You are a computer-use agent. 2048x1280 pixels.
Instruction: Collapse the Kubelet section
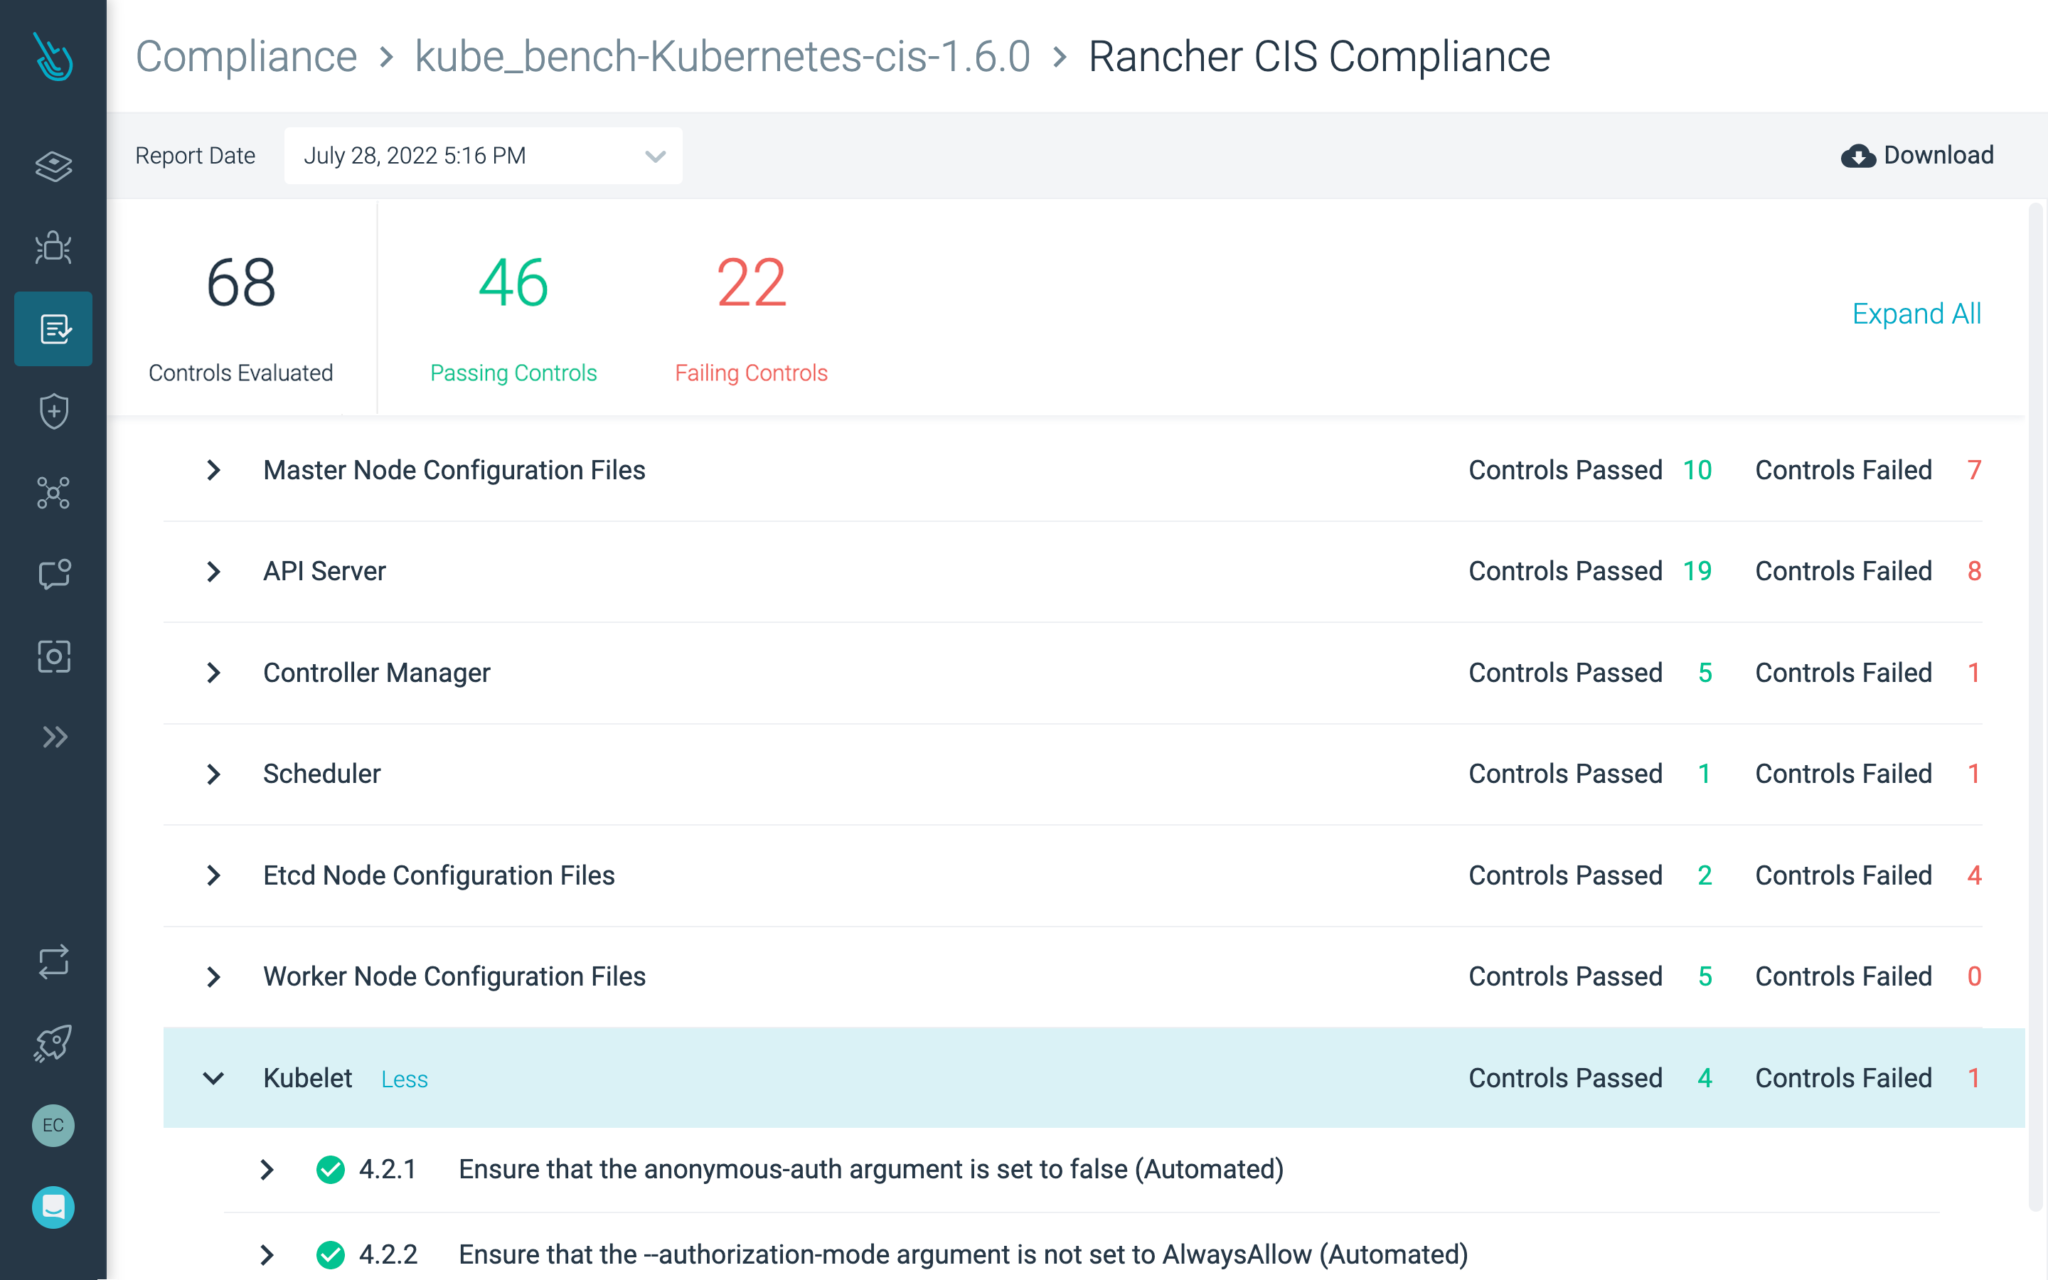[212, 1078]
